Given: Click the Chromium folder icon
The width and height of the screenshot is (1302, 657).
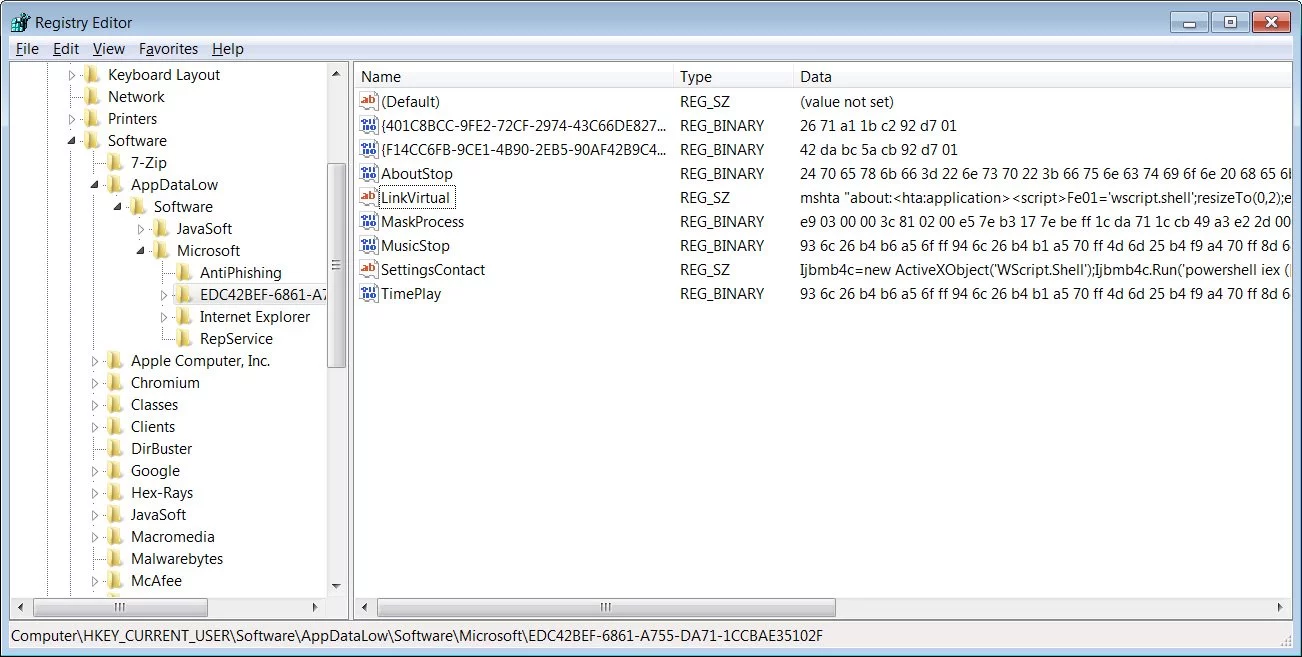Looking at the screenshot, I should click(116, 383).
